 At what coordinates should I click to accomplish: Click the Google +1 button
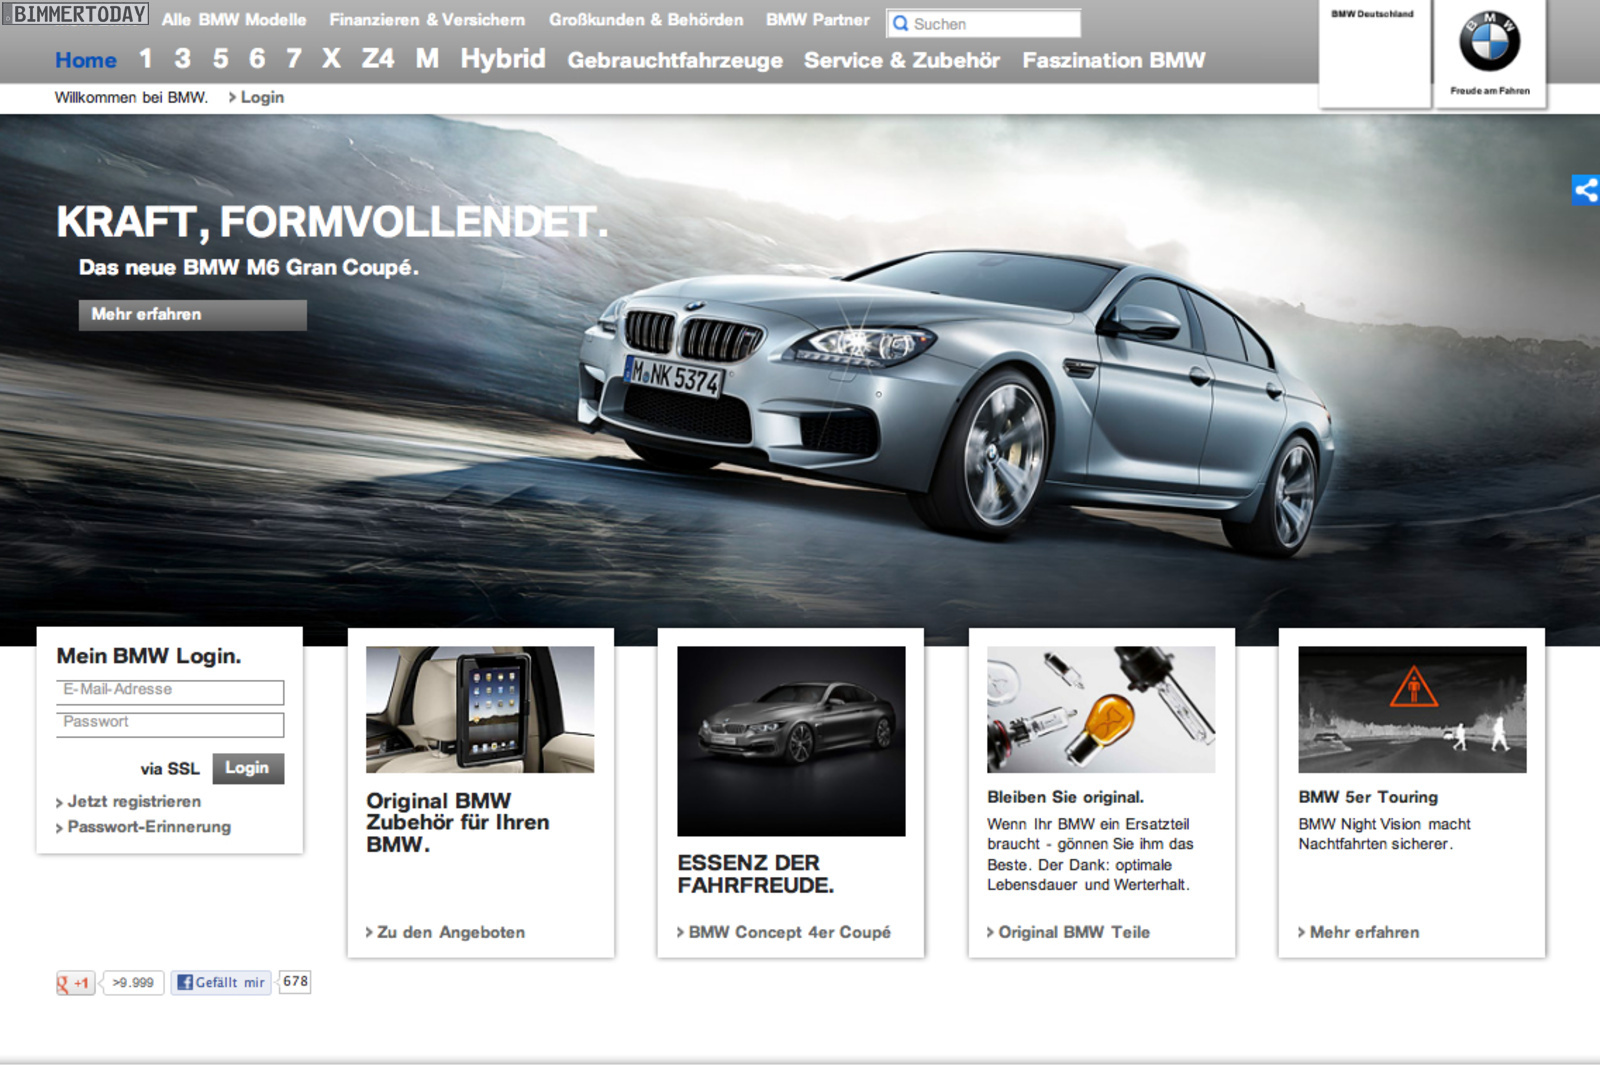point(75,983)
